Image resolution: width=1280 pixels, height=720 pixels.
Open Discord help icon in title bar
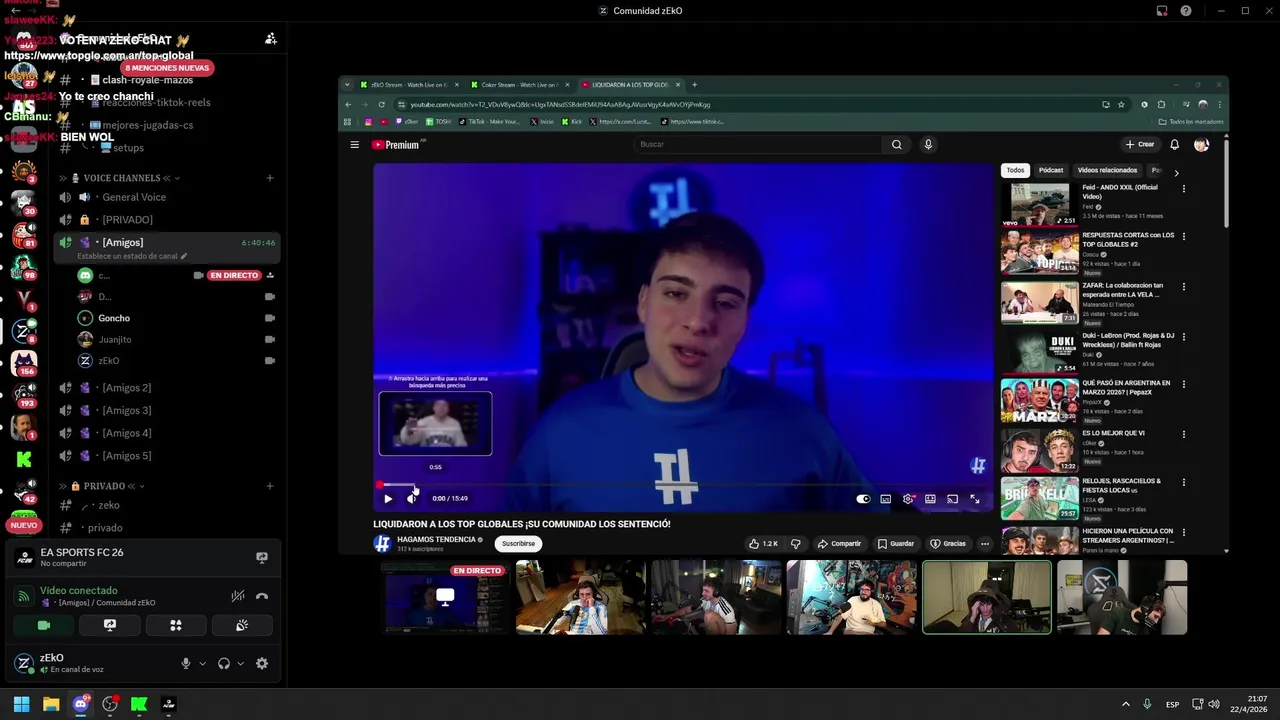tap(1186, 11)
